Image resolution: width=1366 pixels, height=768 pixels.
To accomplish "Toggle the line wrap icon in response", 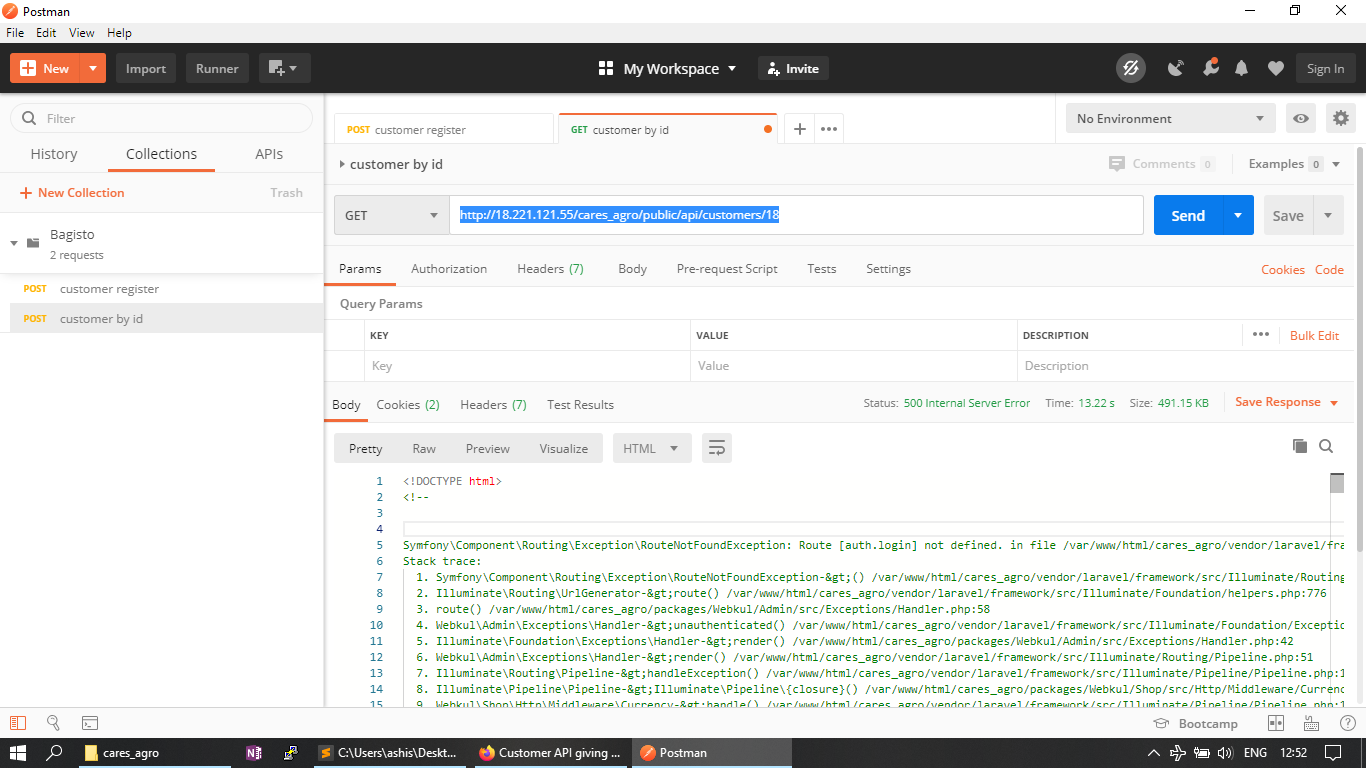I will click(x=717, y=448).
